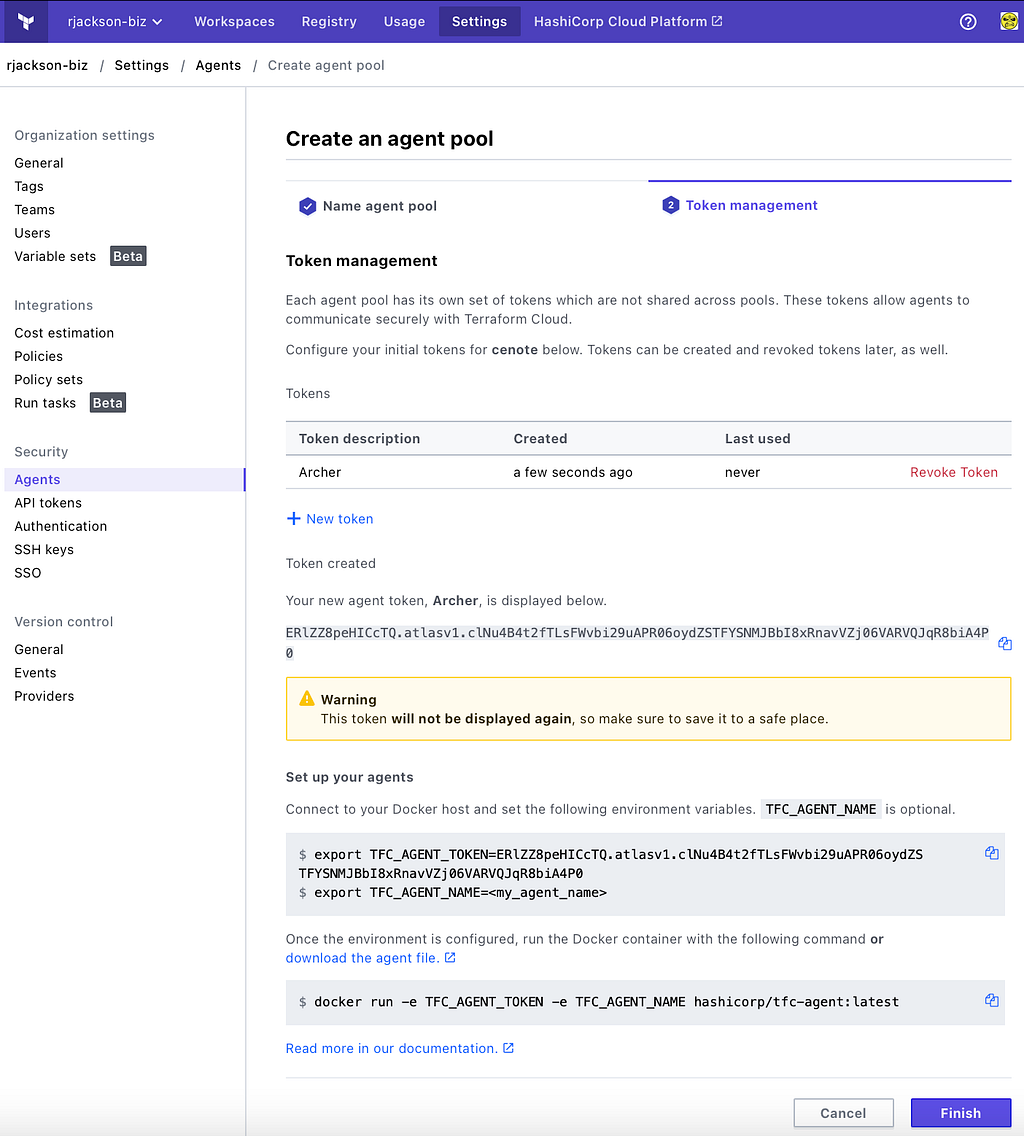Open API tokens settings
Screen dimensions: 1024x1136
click(x=48, y=503)
